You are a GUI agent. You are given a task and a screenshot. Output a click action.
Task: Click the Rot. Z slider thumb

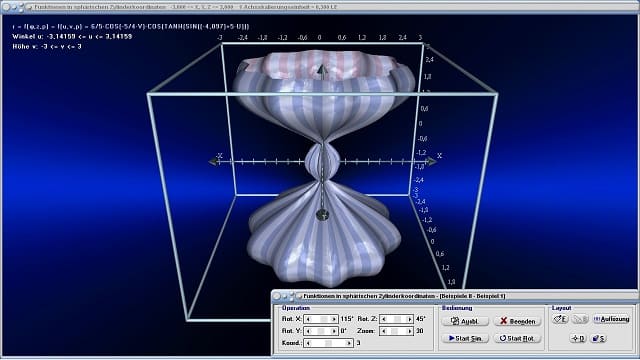pyautogui.click(x=398, y=319)
